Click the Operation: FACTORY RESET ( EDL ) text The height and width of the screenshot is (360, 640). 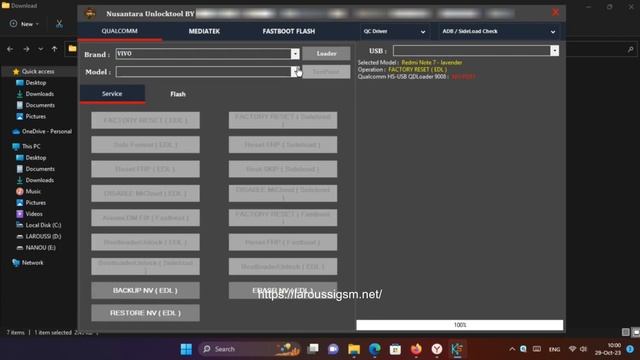pos(402,70)
